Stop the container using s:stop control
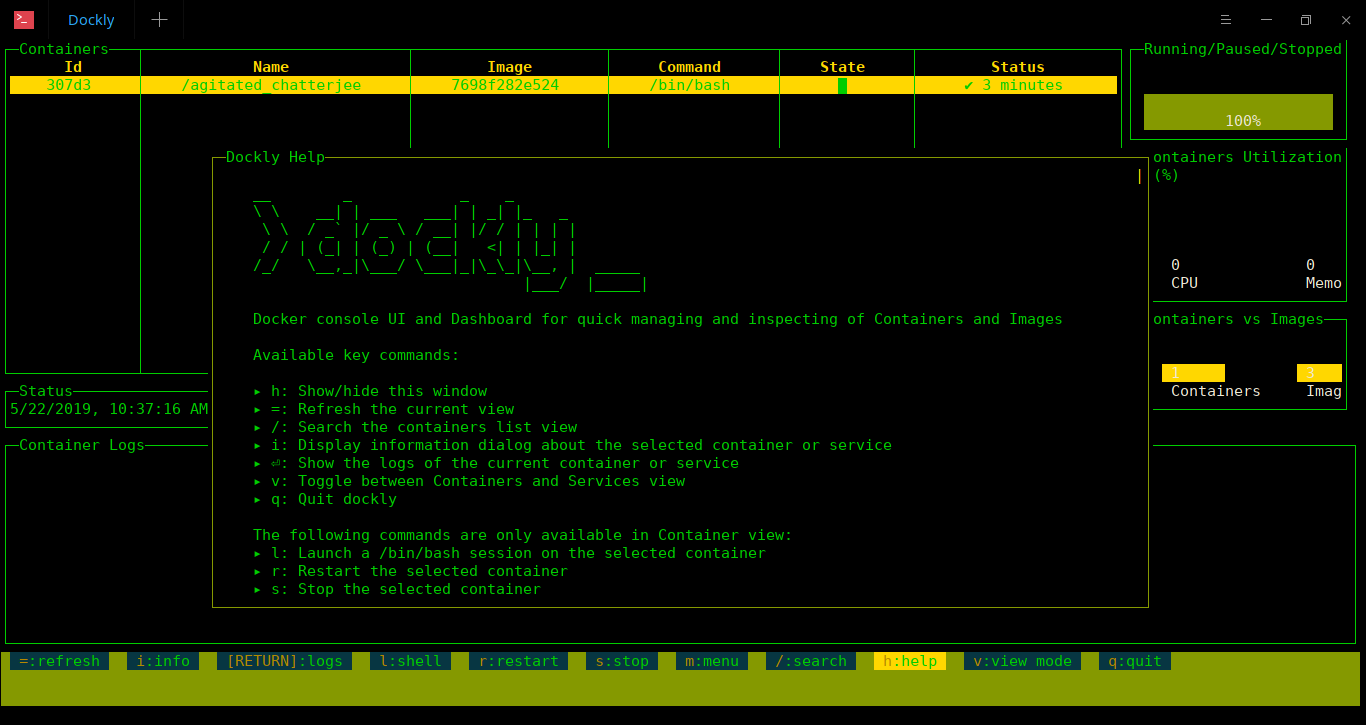This screenshot has height=725, width=1366. [x=621, y=660]
